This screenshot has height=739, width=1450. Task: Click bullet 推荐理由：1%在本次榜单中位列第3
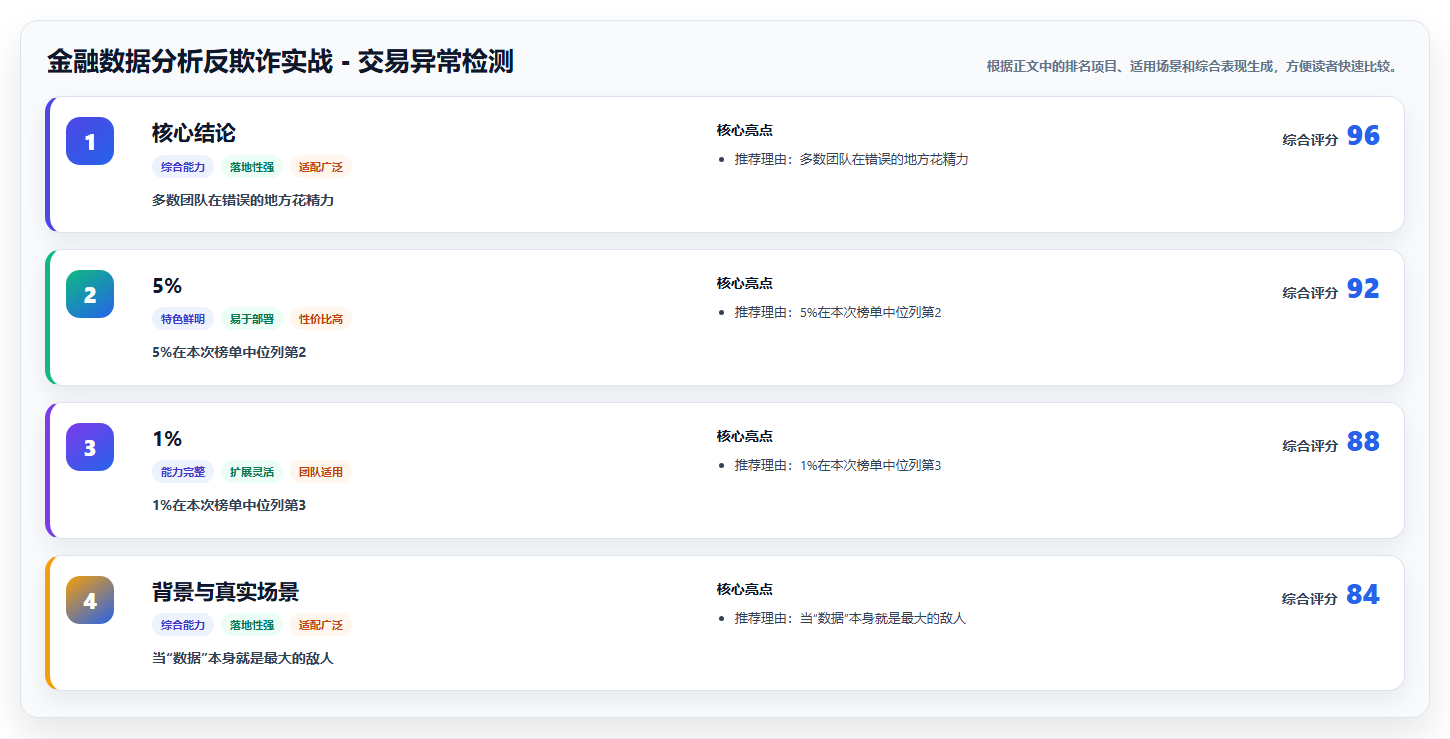(x=838, y=465)
